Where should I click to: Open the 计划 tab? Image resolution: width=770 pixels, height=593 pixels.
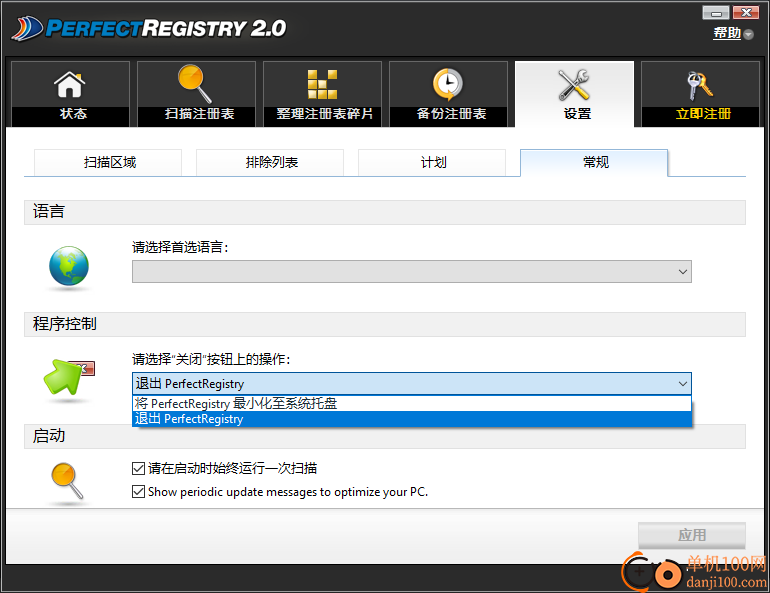point(432,162)
